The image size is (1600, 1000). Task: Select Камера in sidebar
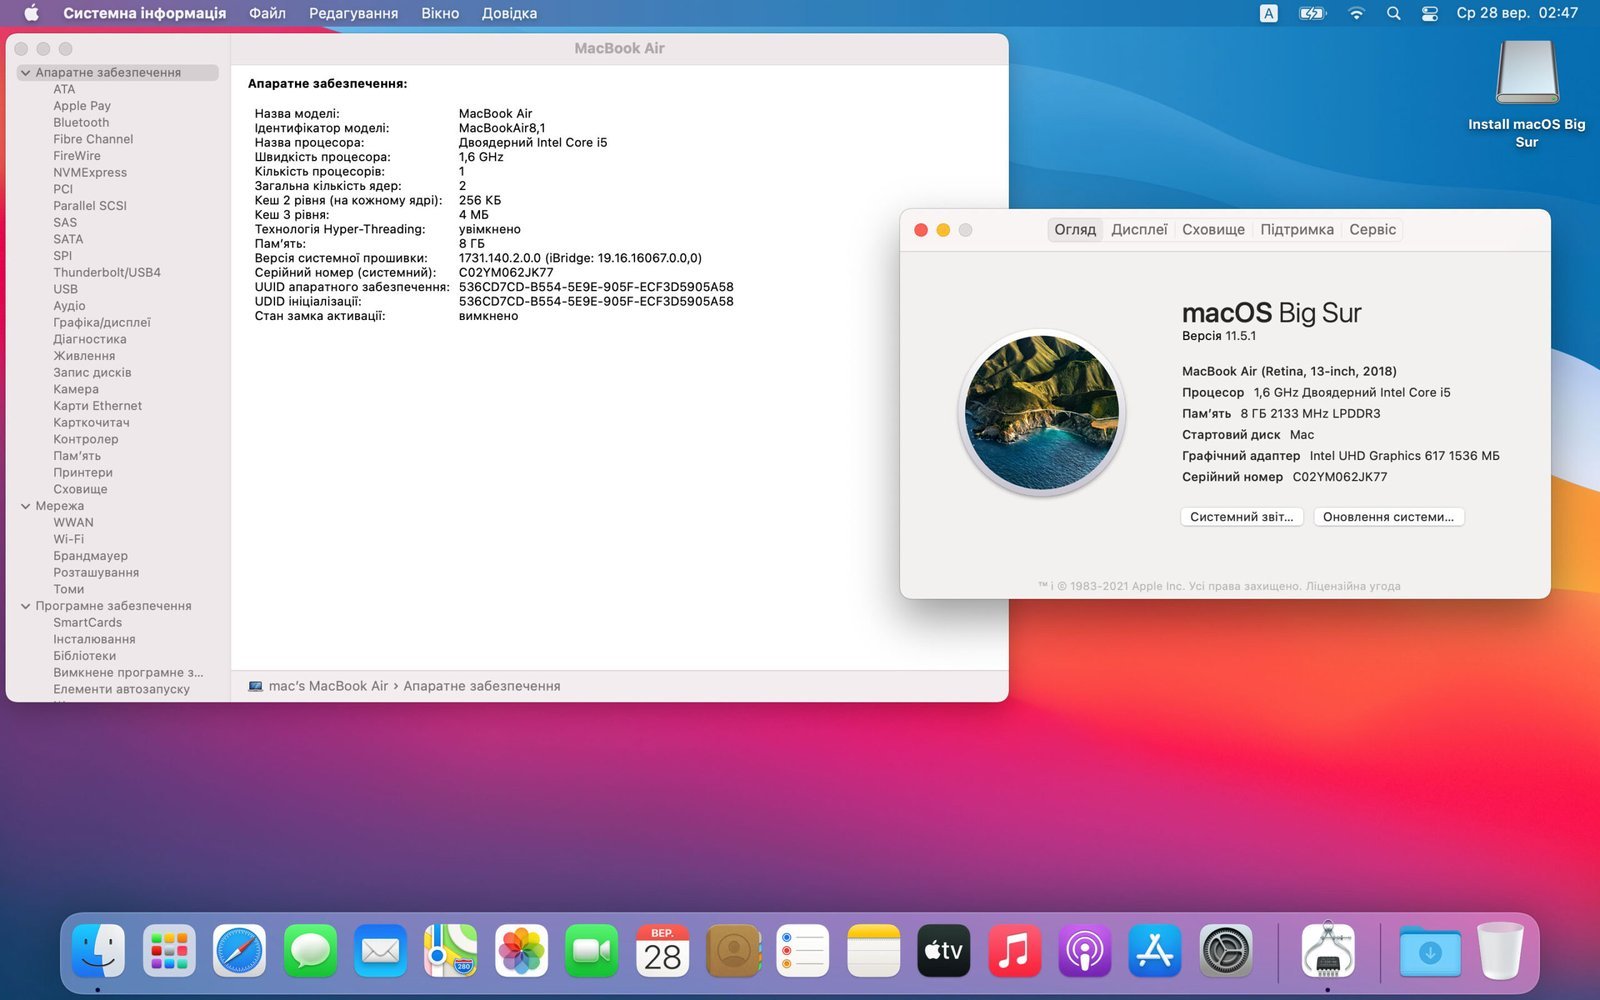(x=76, y=389)
